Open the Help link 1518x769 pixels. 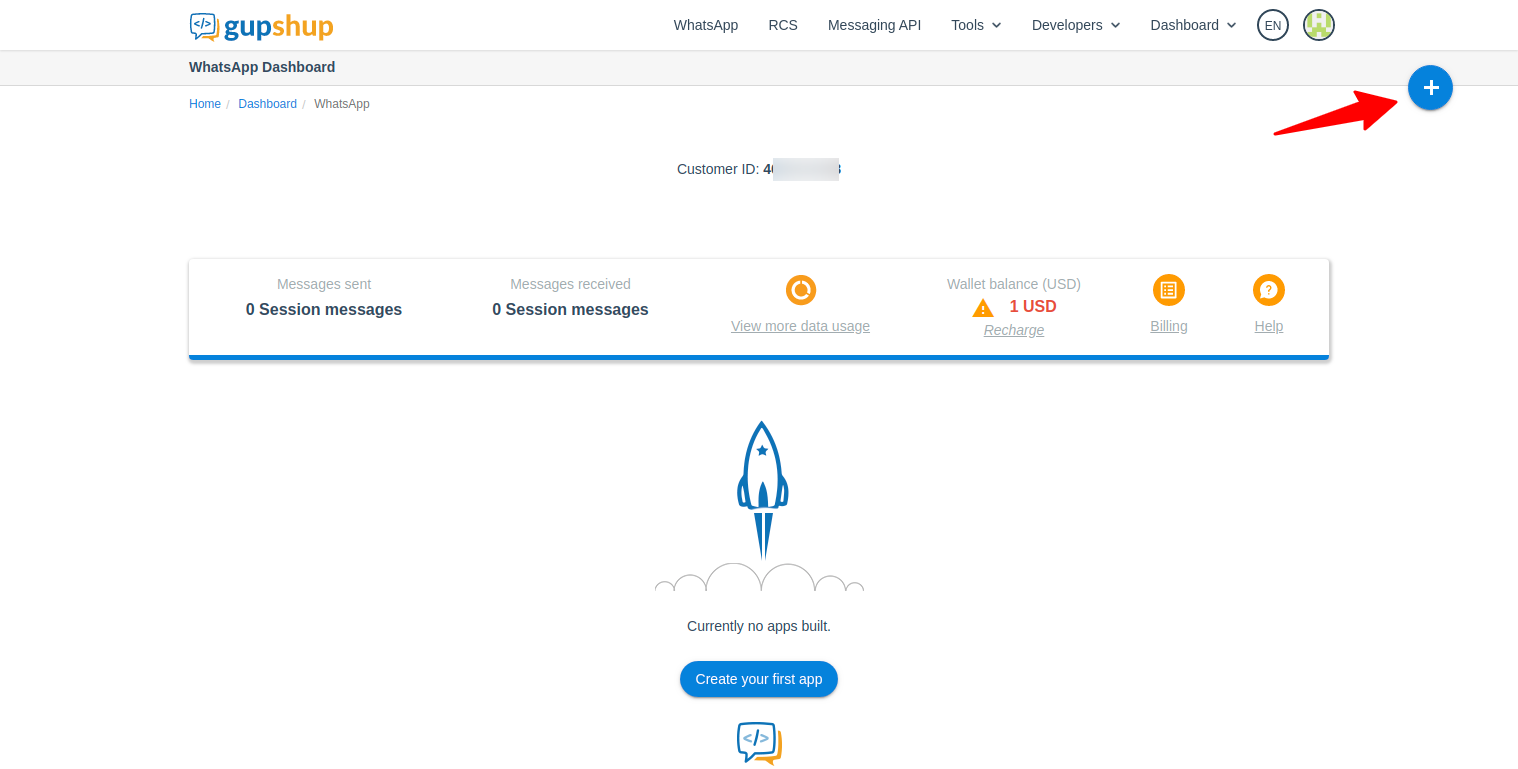[x=1269, y=326]
